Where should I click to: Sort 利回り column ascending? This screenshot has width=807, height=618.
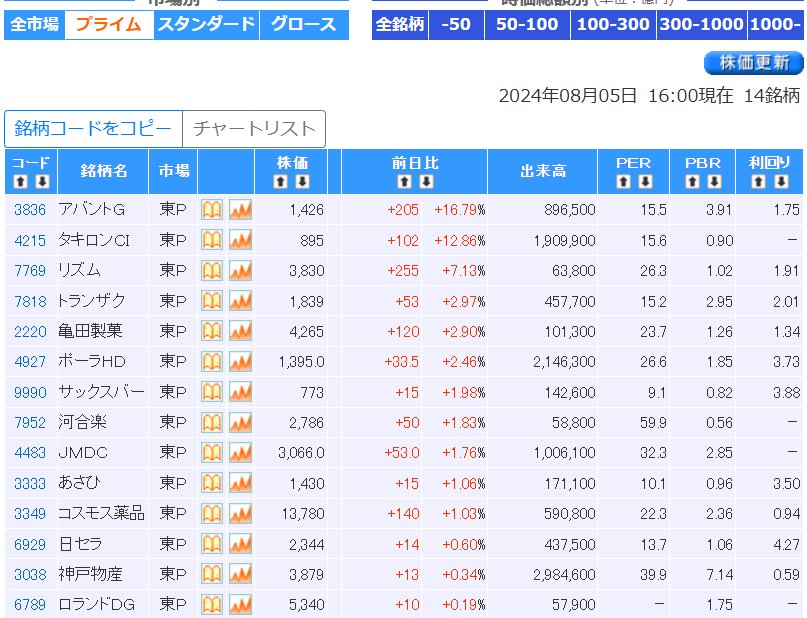pos(759,182)
